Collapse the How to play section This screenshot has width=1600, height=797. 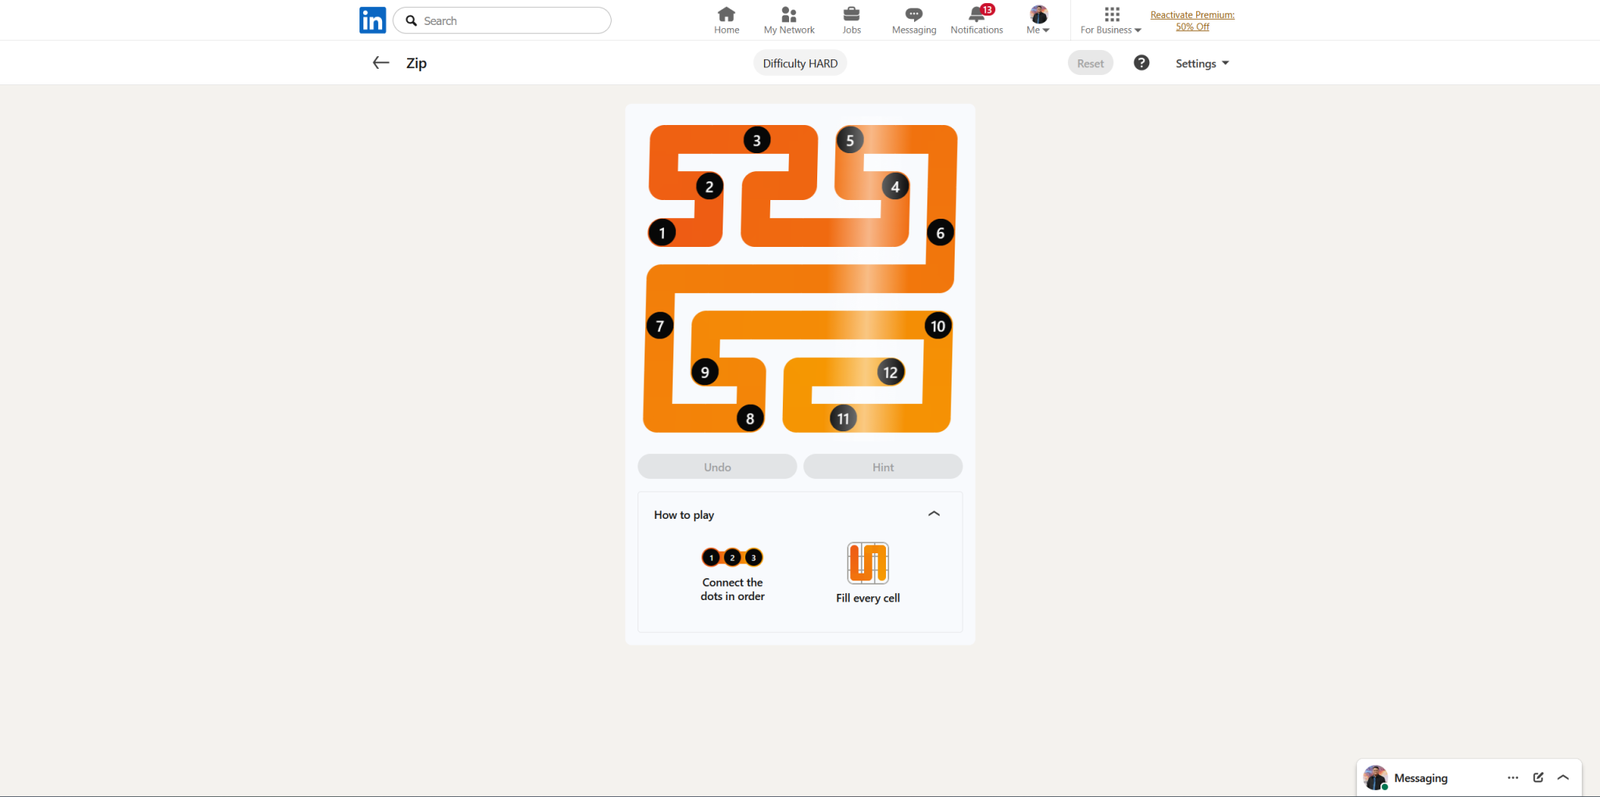click(933, 514)
